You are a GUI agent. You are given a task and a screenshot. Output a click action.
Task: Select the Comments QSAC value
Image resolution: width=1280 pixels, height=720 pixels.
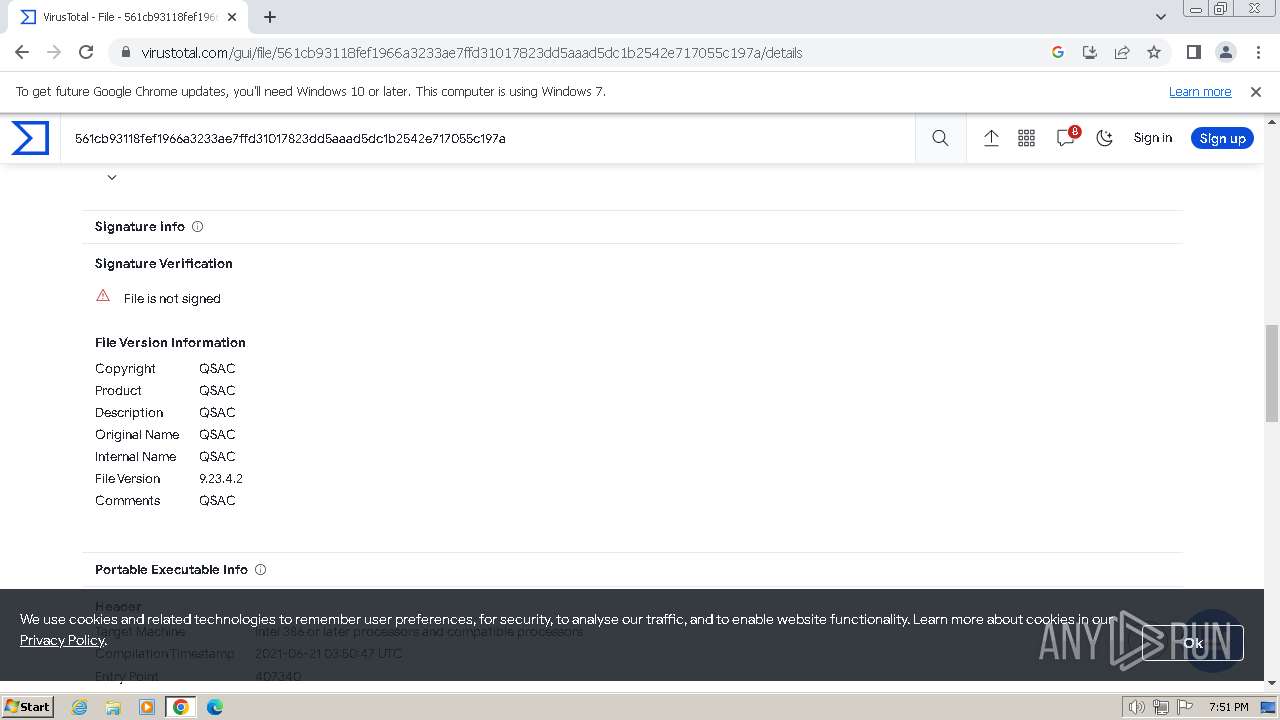click(217, 500)
